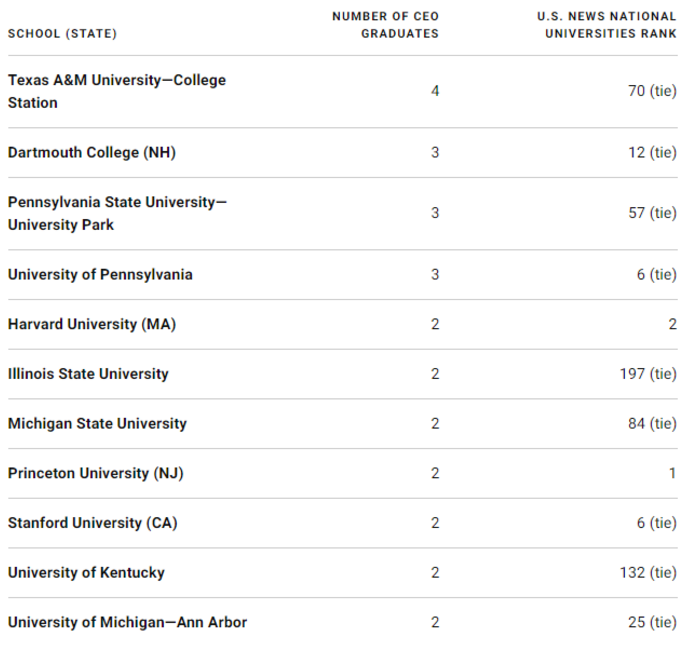Click the Number of CEO Graduates header
692x646 pixels.
385,25
